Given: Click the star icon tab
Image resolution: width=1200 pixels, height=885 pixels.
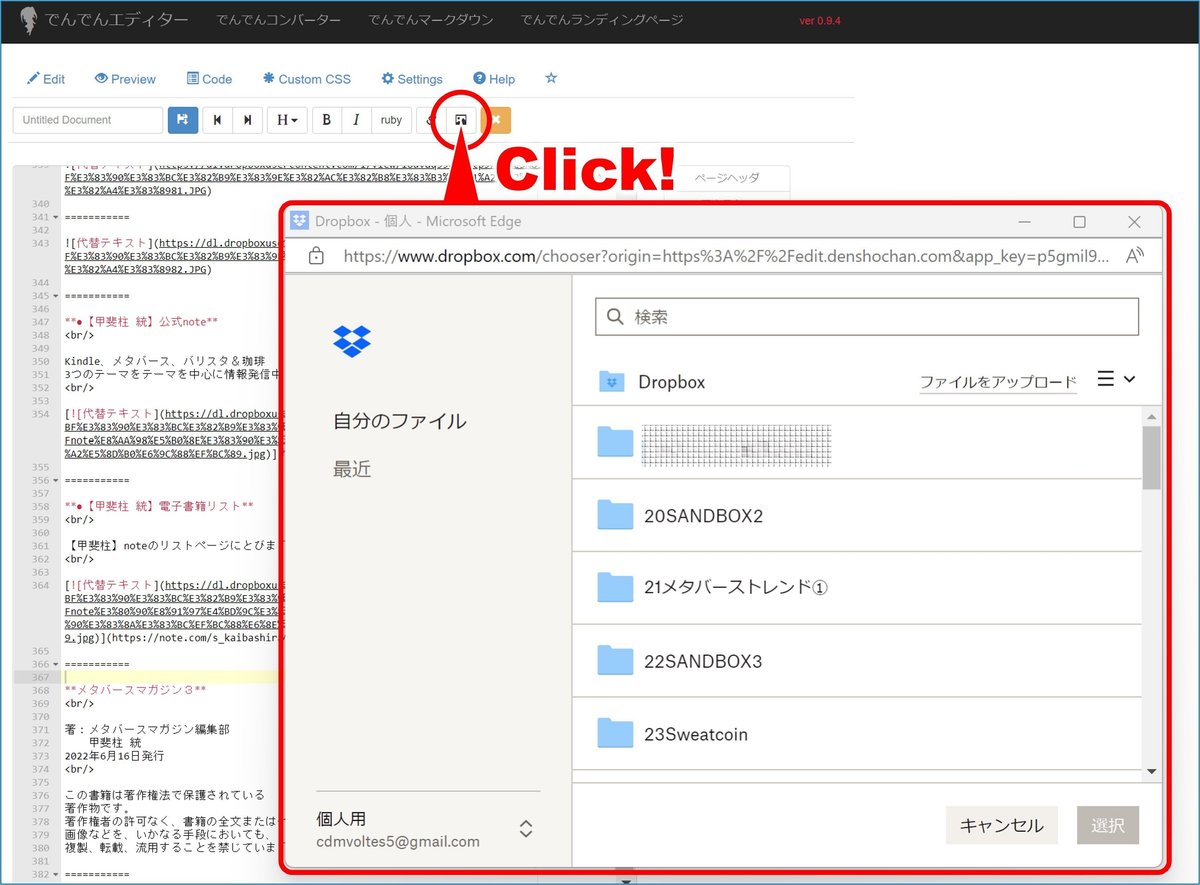Looking at the screenshot, I should click(x=551, y=79).
